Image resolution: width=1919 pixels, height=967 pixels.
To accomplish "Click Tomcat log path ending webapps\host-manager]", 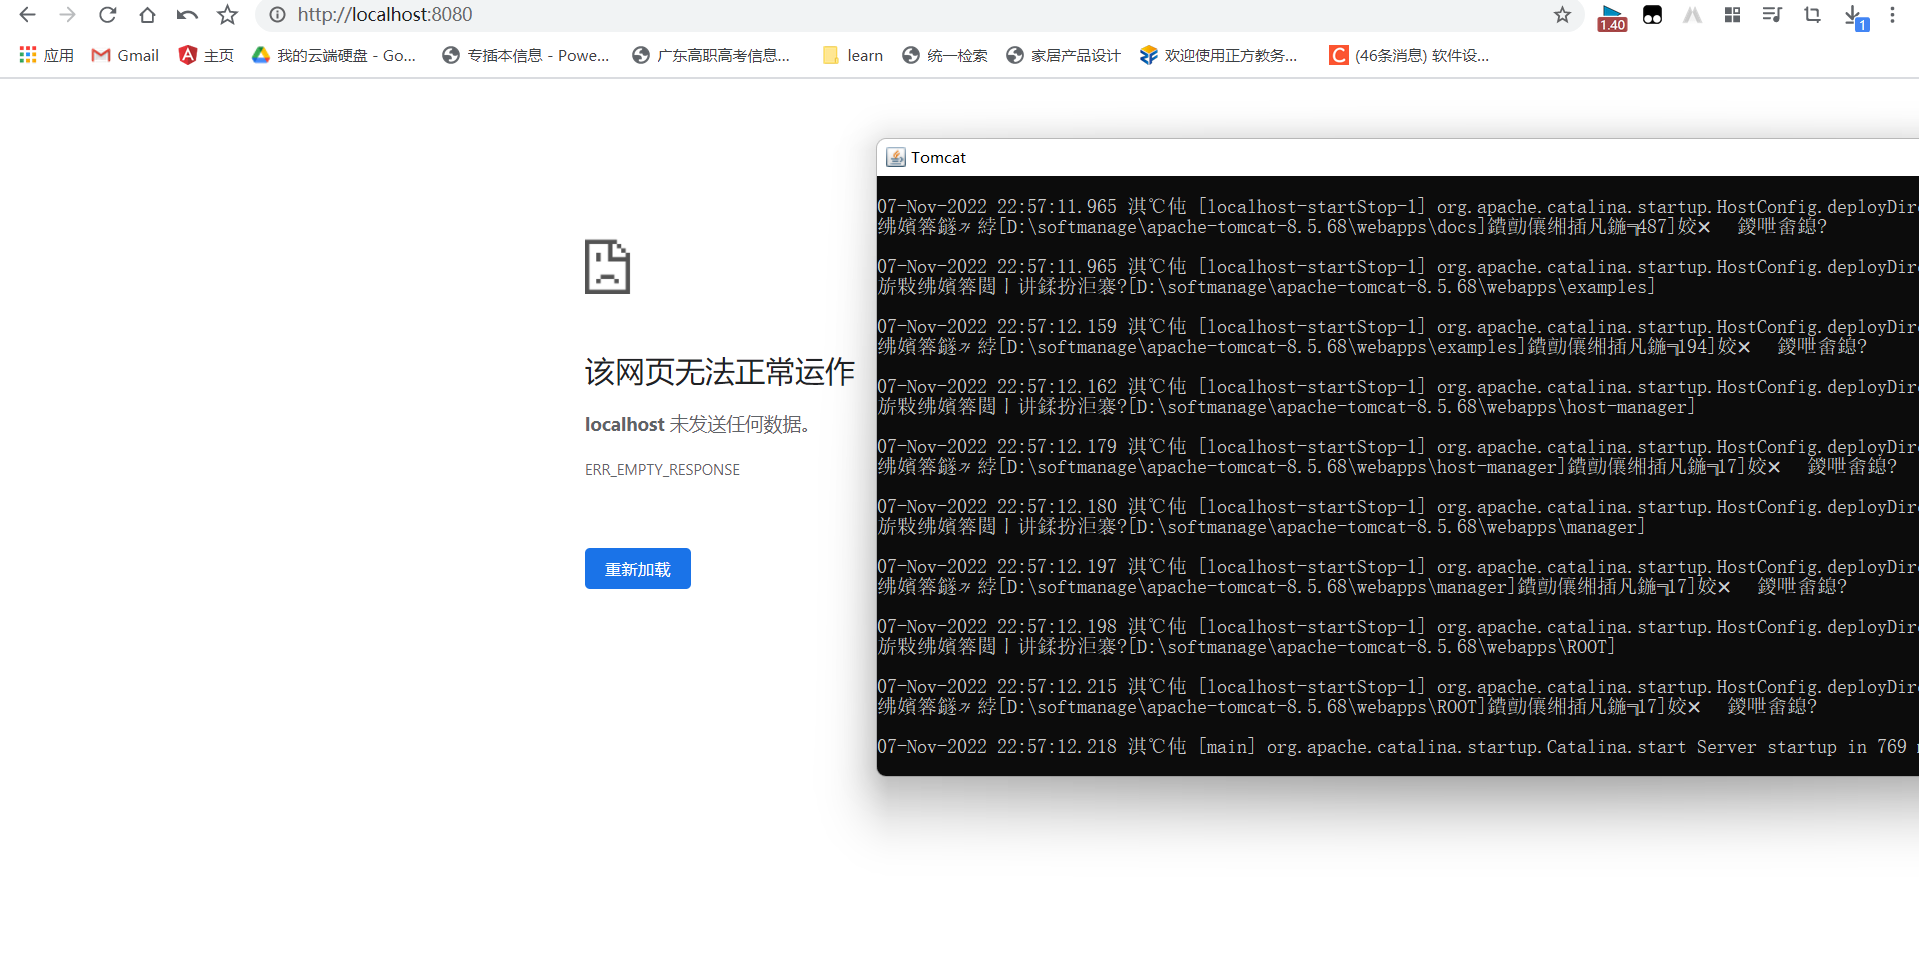I will click(1286, 407).
